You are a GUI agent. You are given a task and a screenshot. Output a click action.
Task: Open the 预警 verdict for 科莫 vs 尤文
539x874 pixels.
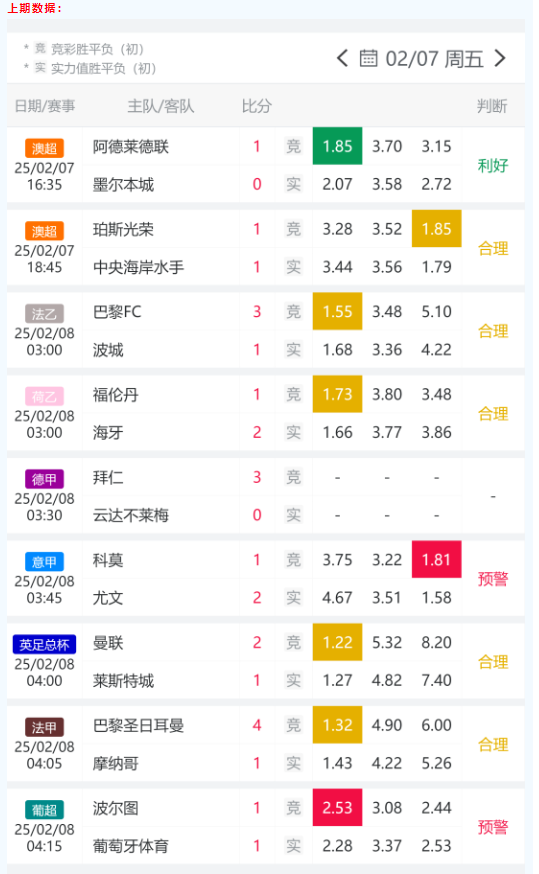[x=493, y=579]
